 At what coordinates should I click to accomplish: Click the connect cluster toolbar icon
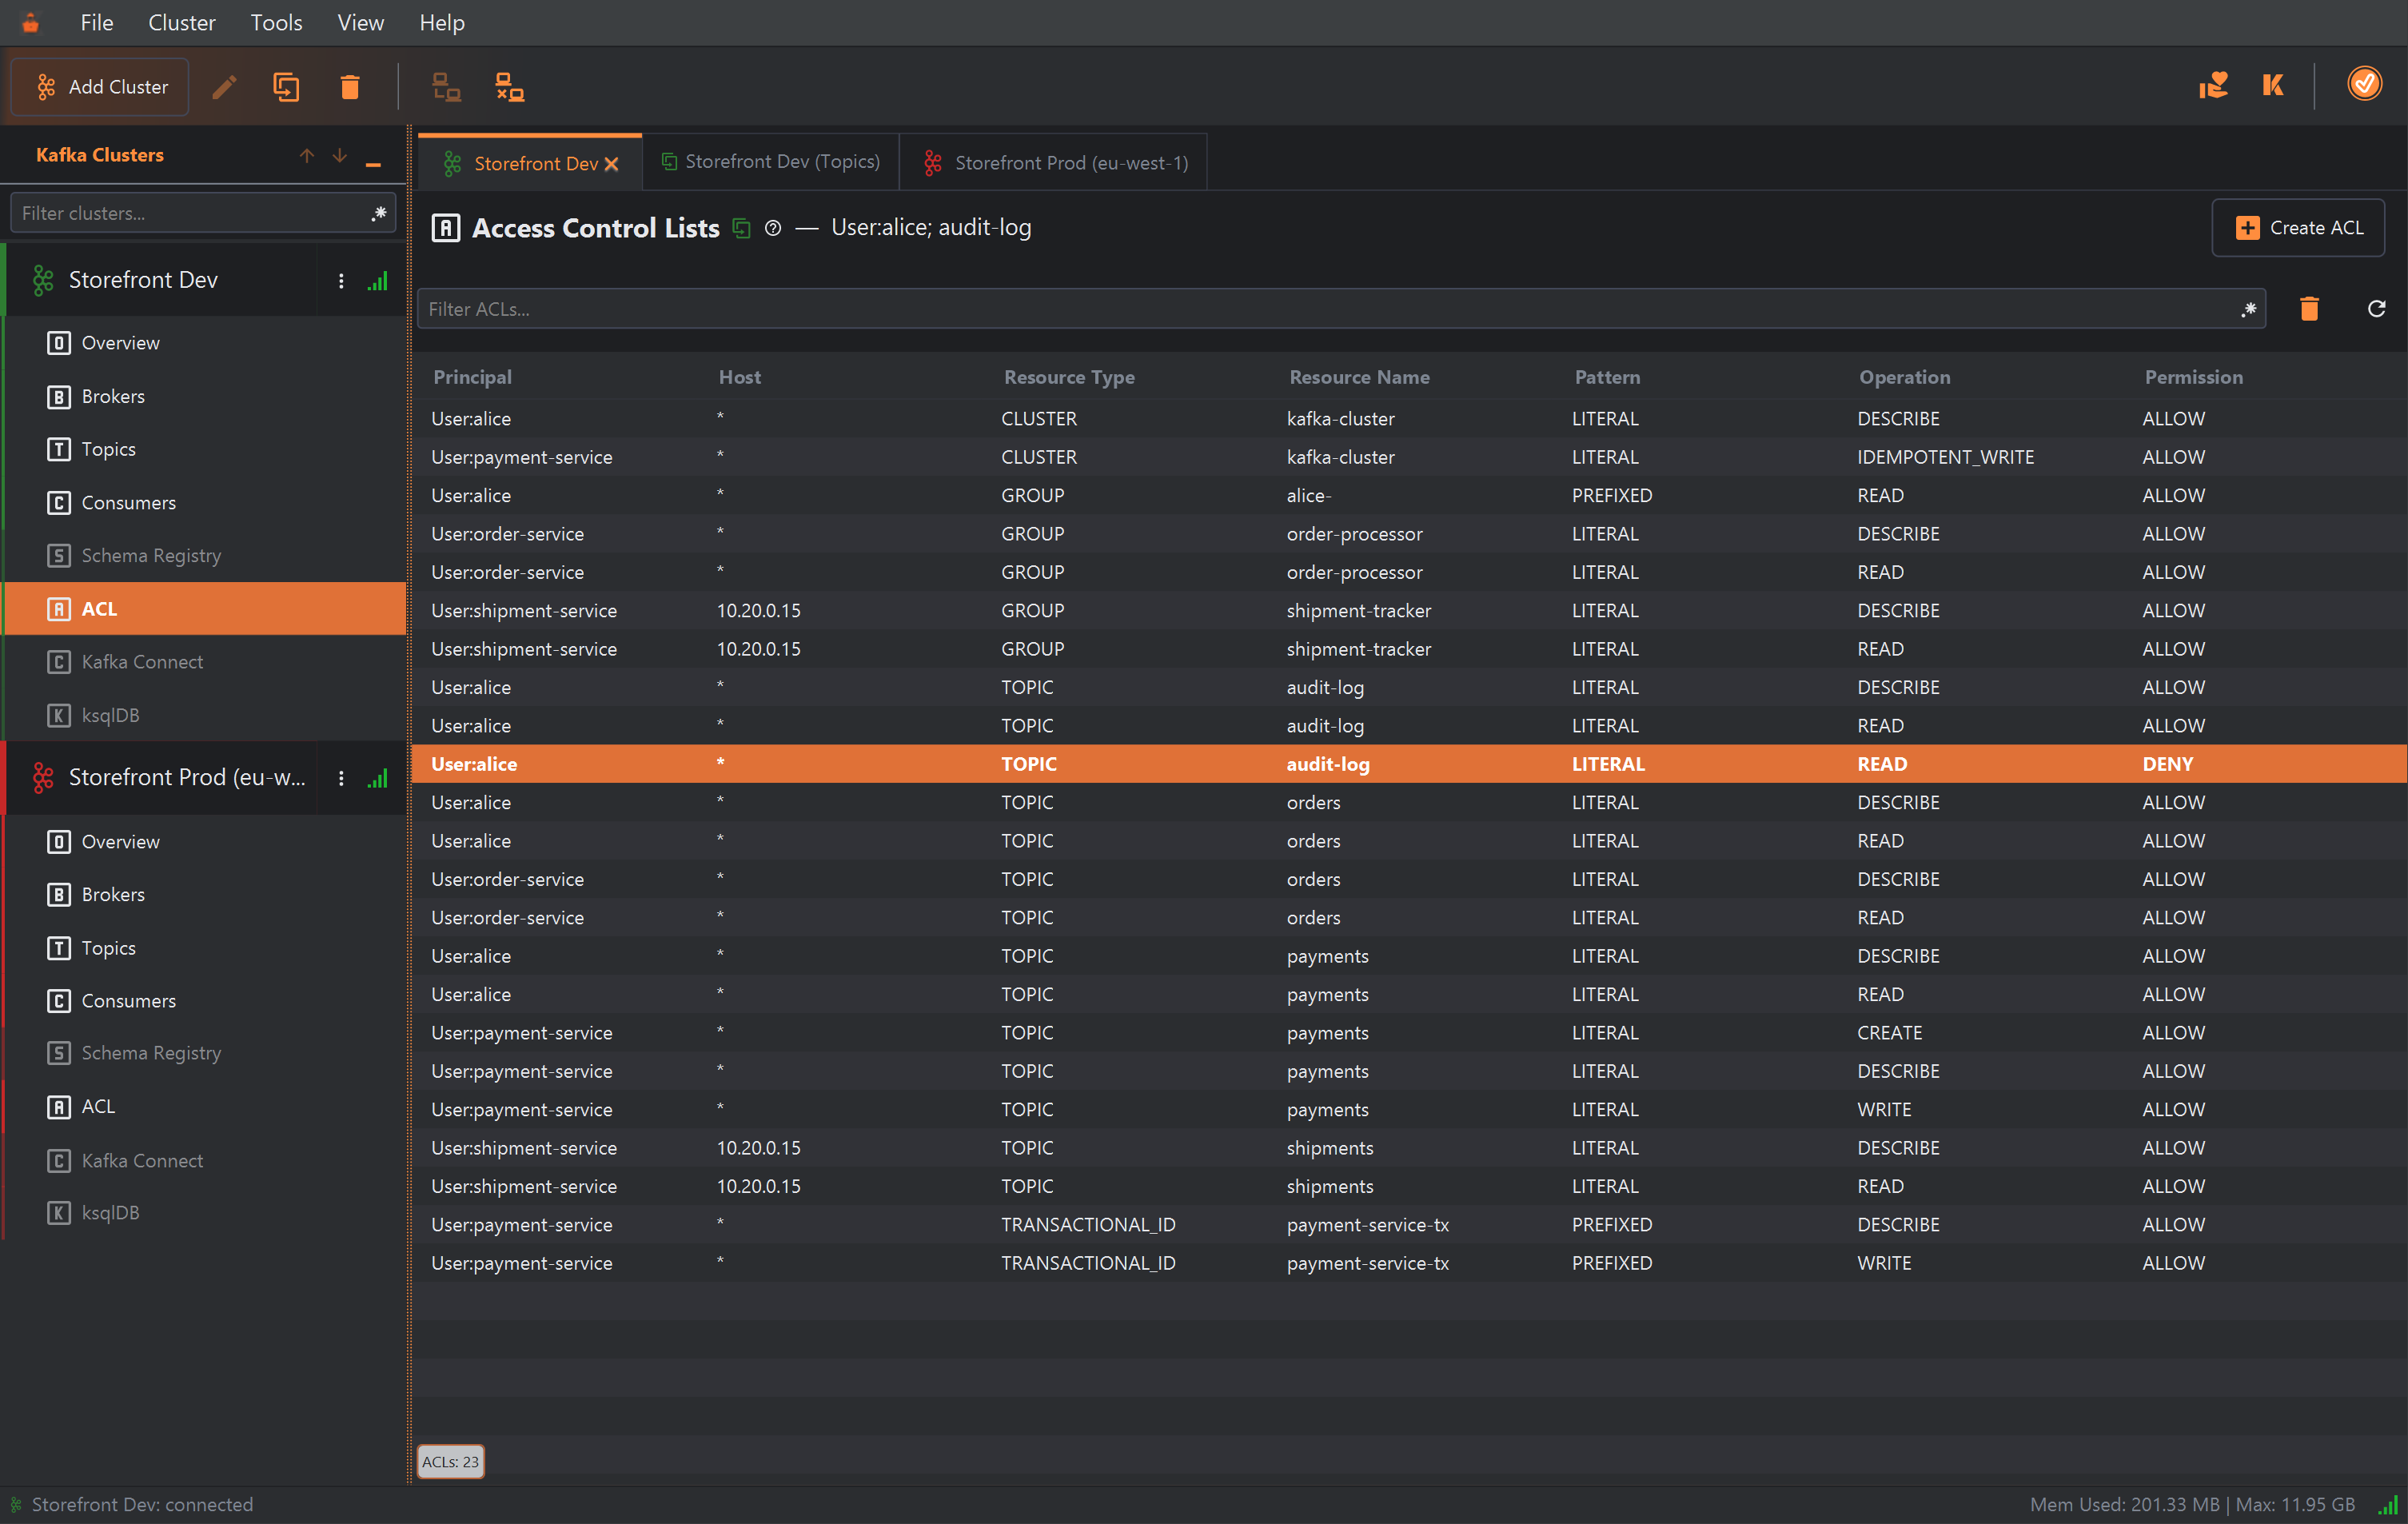[446, 87]
